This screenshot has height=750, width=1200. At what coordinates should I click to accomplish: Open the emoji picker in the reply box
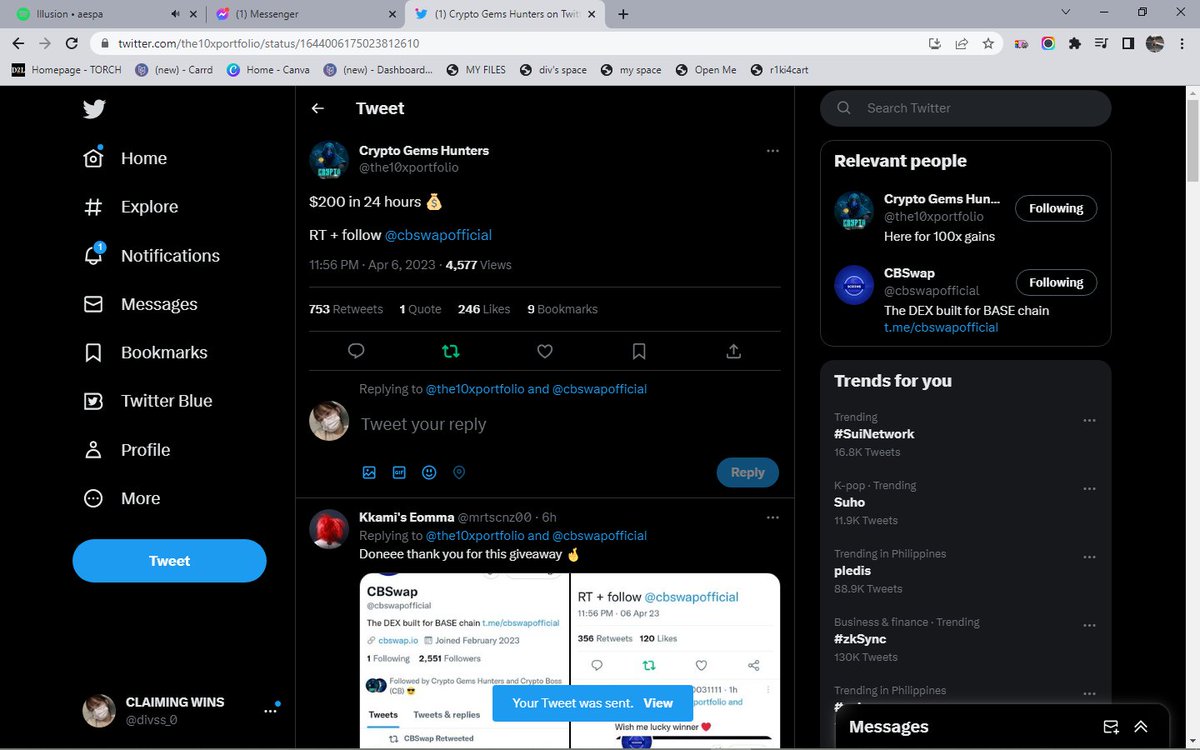pyautogui.click(x=429, y=472)
